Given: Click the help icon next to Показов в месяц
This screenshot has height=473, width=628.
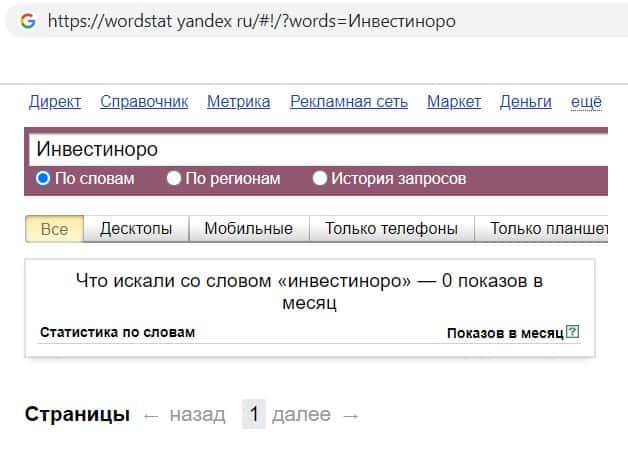Looking at the screenshot, I should (x=573, y=332).
